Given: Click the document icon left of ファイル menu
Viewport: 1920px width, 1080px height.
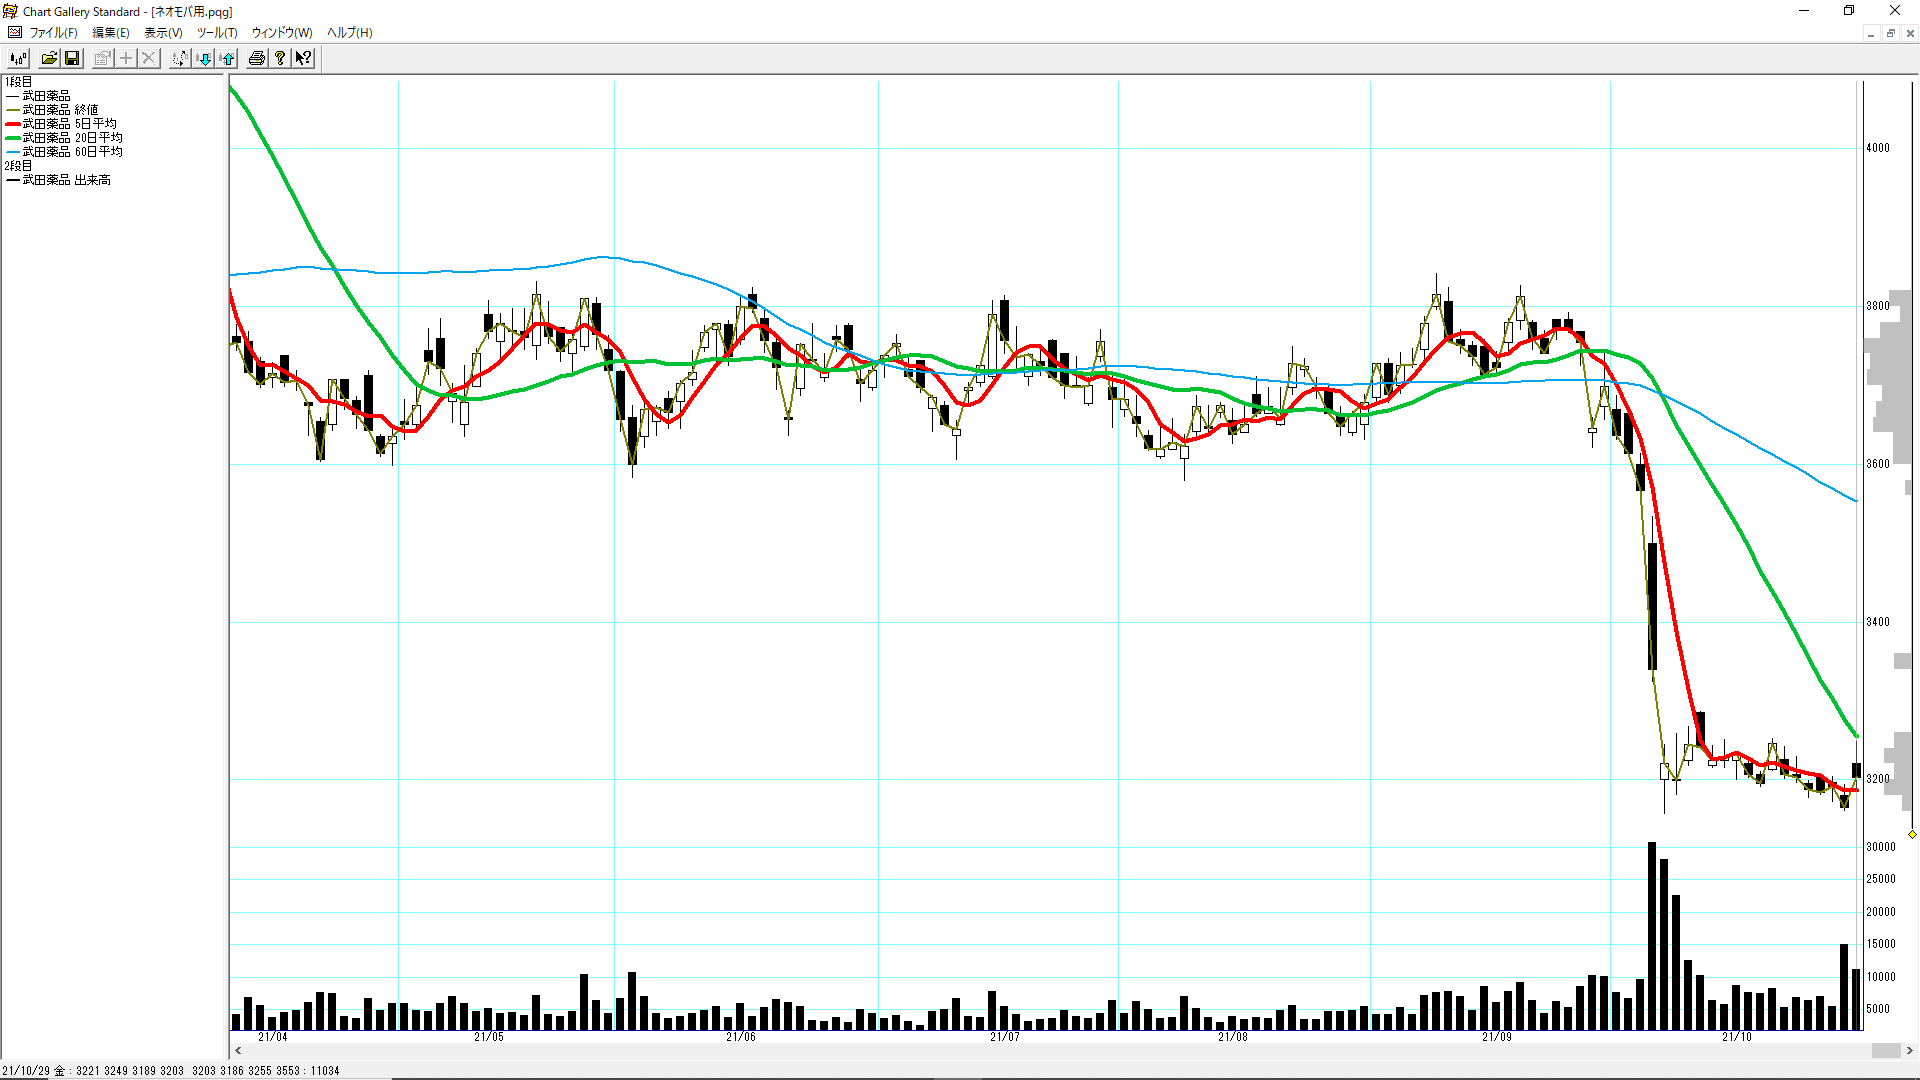Looking at the screenshot, I should tap(15, 33).
